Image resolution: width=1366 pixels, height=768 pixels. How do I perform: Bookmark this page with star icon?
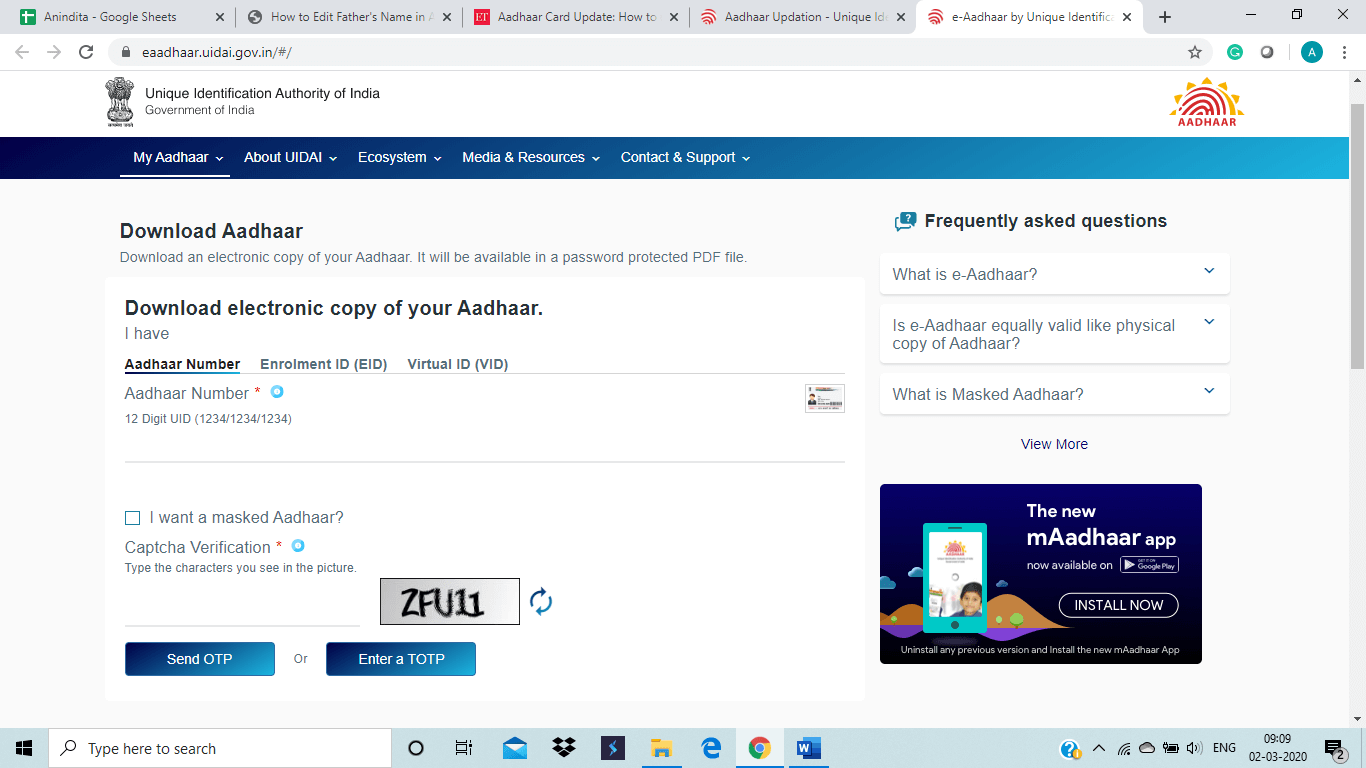(x=1194, y=52)
